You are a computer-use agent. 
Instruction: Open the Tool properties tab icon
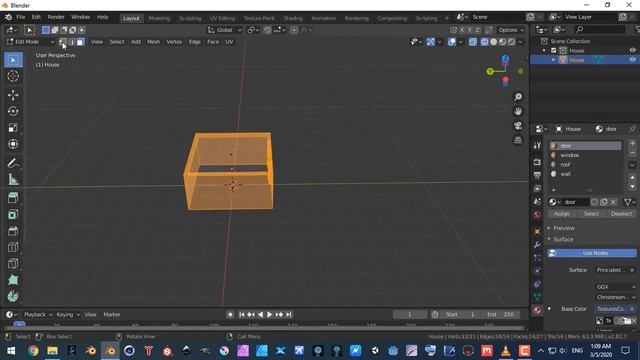(x=537, y=146)
